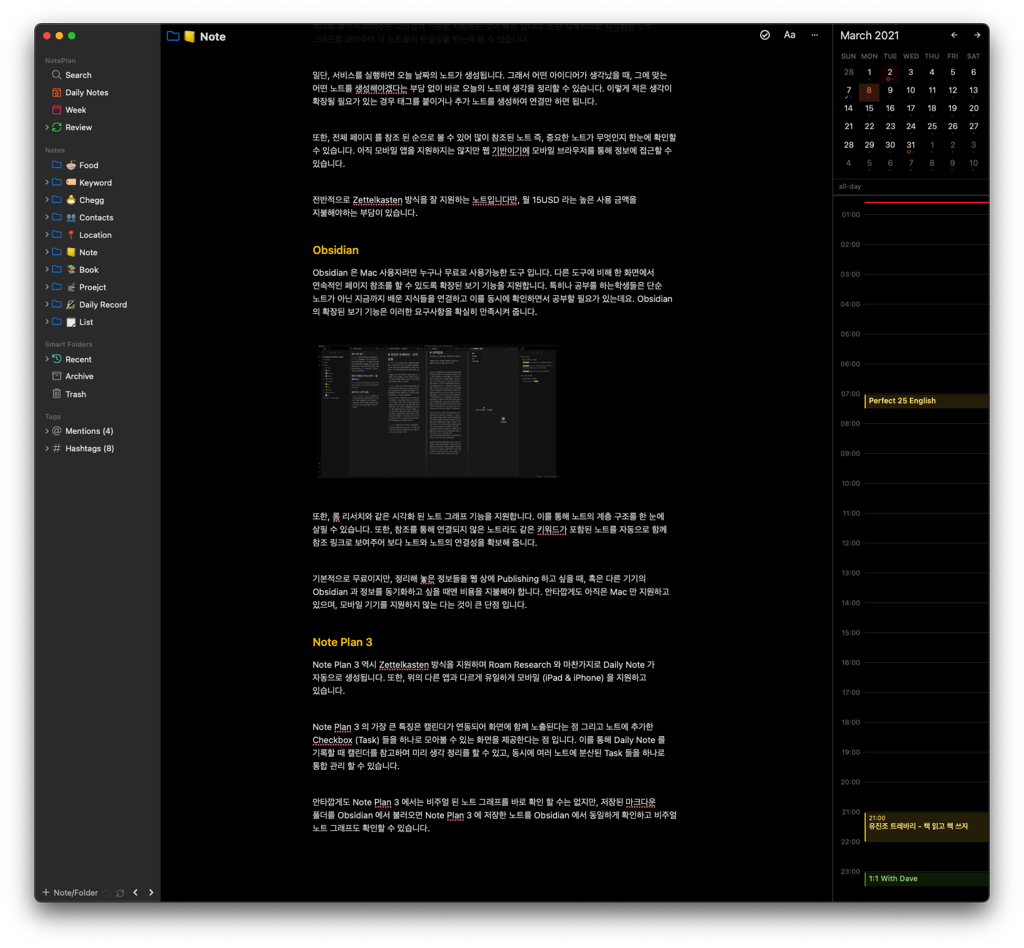This screenshot has height=948, width=1024.
Task: Expand the Book folder chevron
Action: pyautogui.click(x=47, y=269)
